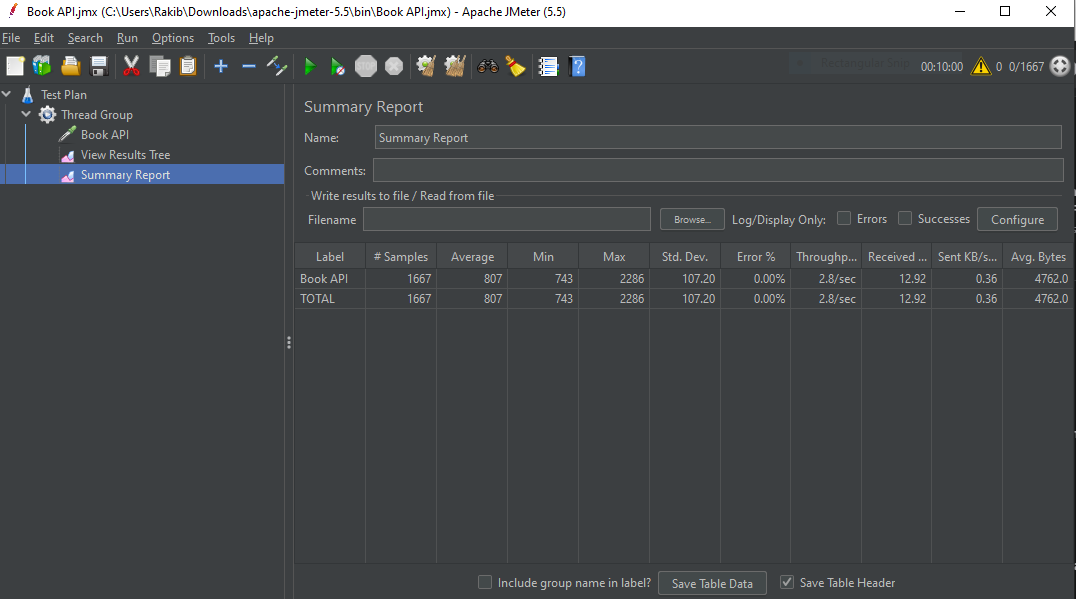Open the Run menu

(127, 38)
